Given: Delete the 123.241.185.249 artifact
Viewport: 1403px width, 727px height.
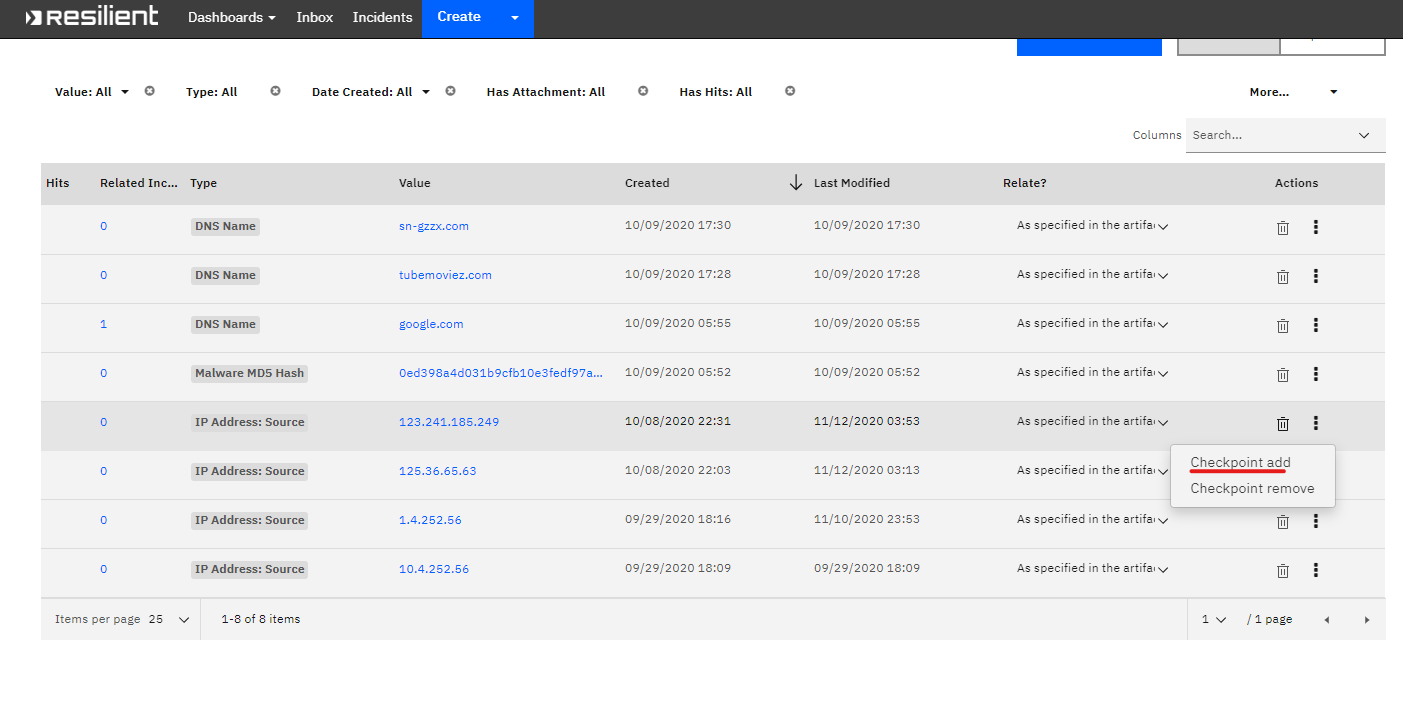Looking at the screenshot, I should click(1283, 424).
